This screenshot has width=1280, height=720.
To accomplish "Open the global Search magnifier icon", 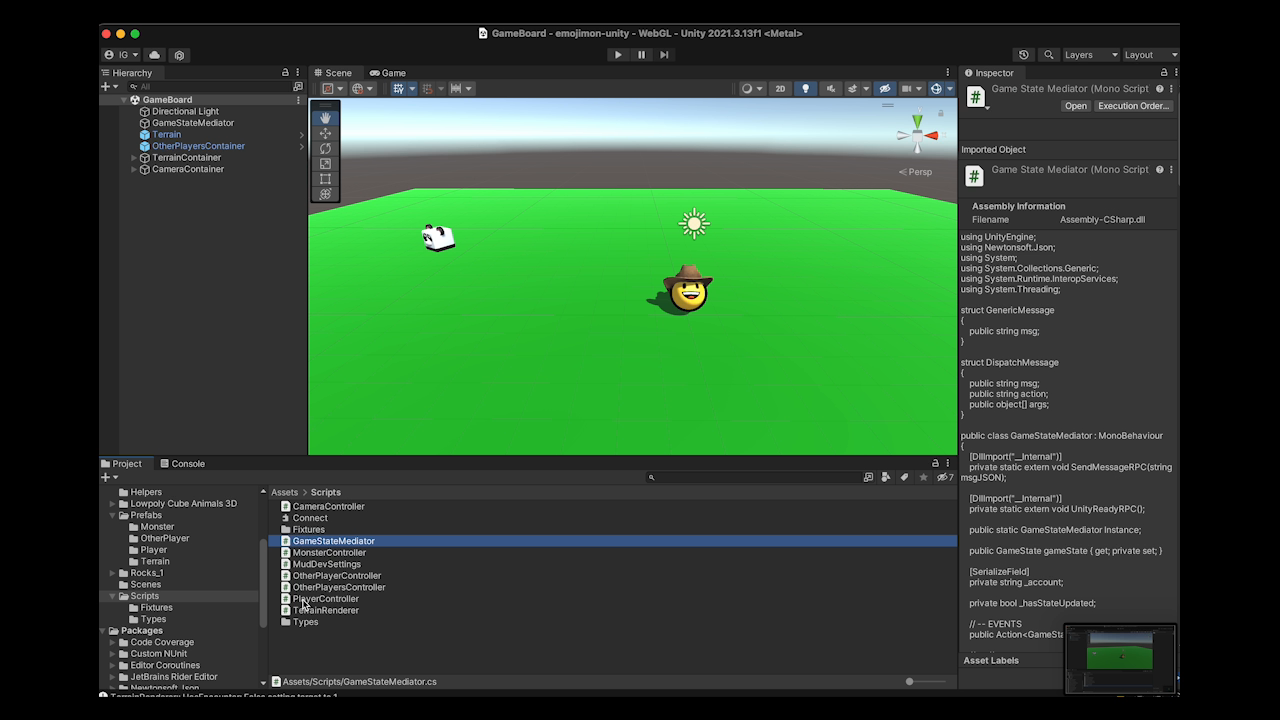I will pyautogui.click(x=1048, y=55).
